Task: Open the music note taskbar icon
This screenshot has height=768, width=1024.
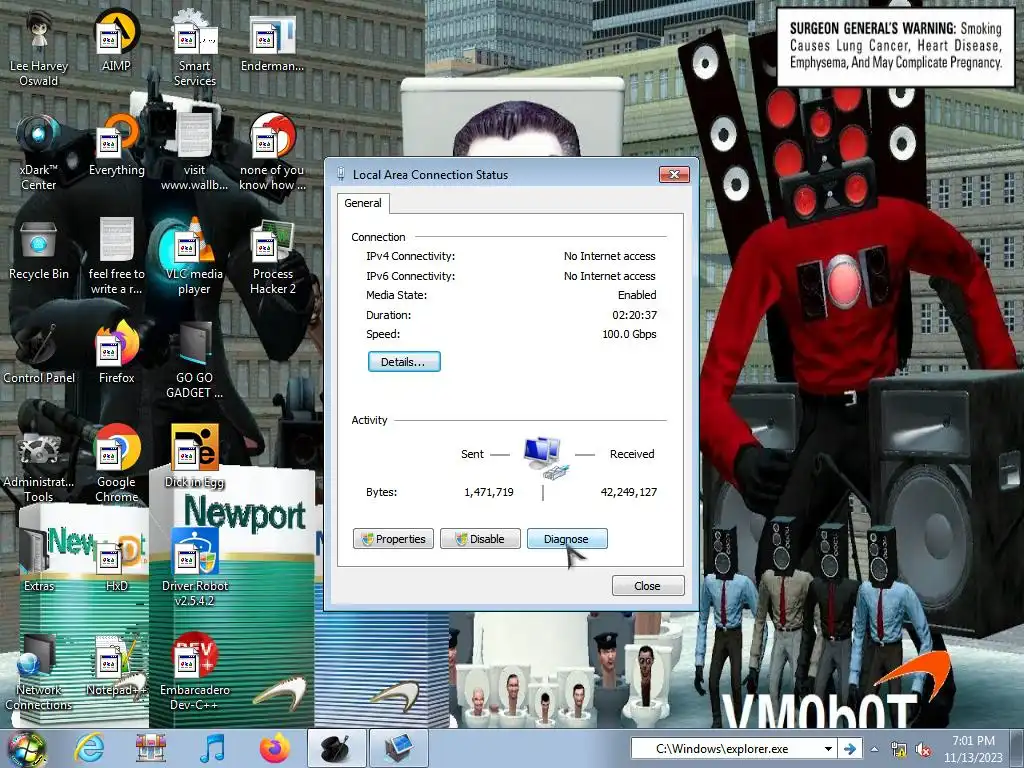Action: pos(212,749)
